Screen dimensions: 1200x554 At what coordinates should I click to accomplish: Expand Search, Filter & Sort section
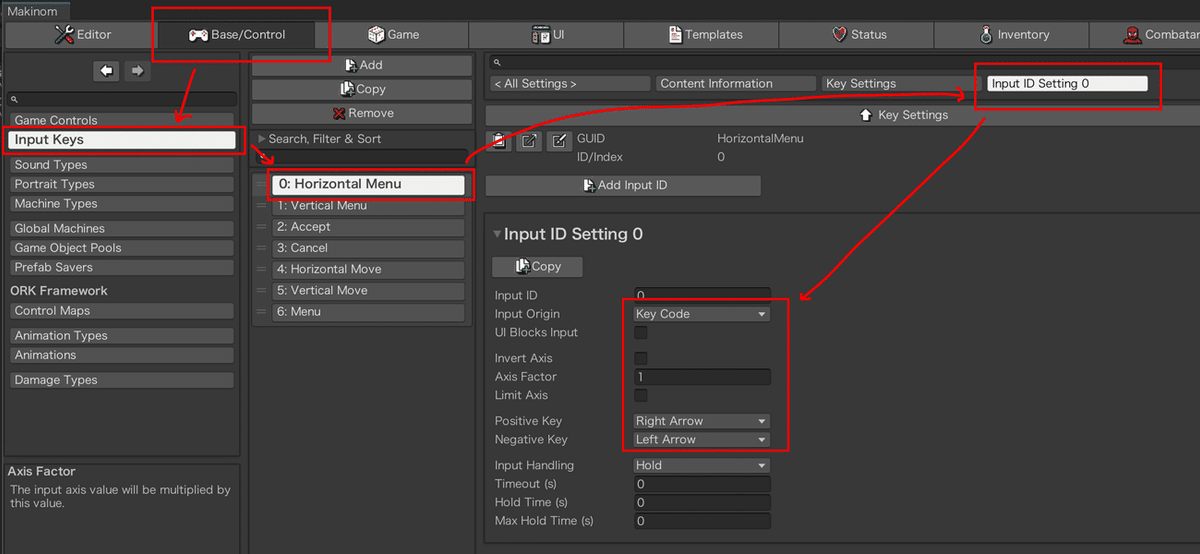(x=319, y=139)
